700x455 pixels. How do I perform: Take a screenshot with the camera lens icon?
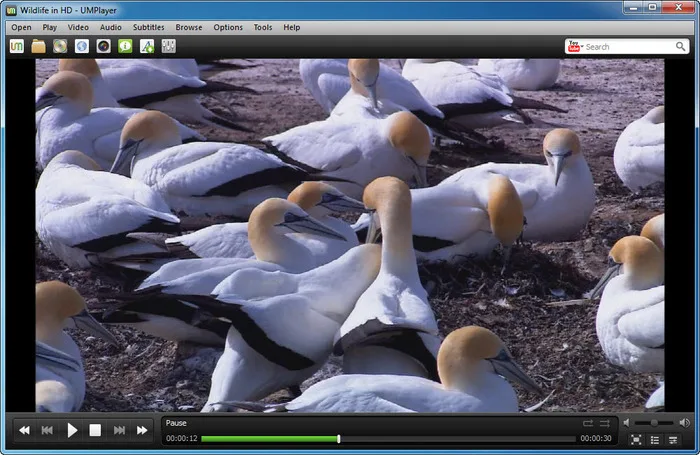(104, 46)
